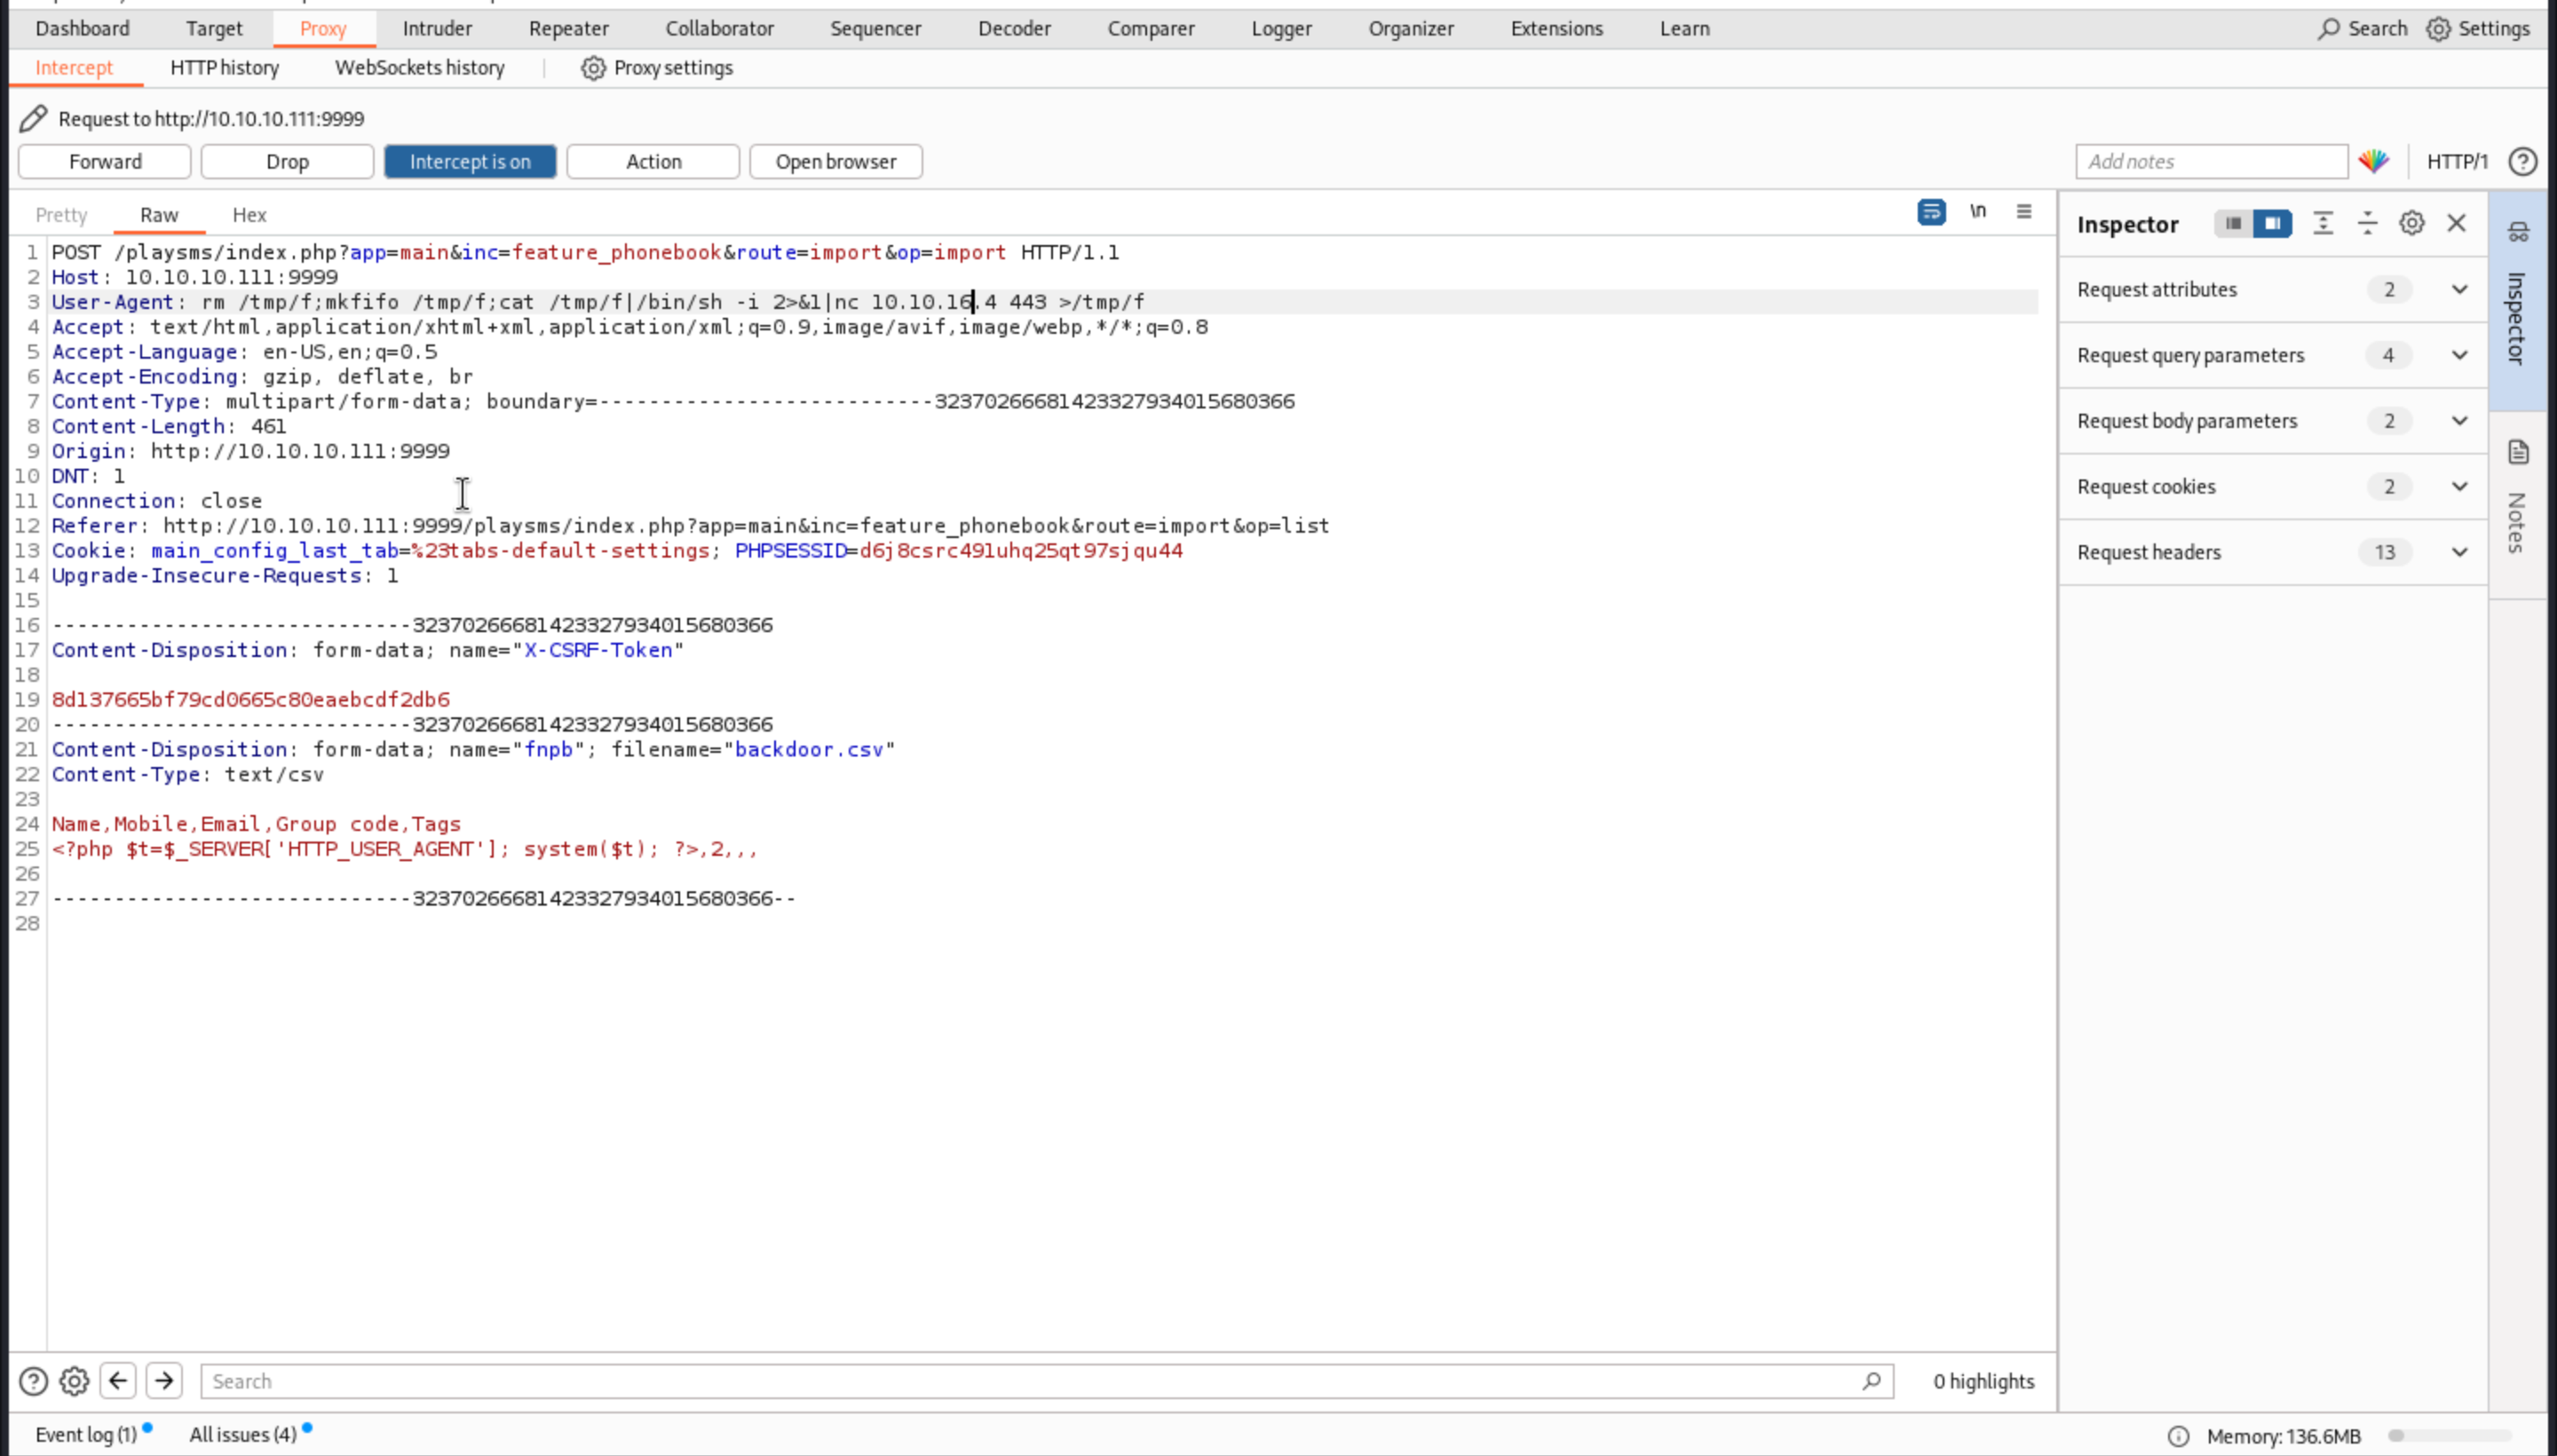This screenshot has height=1456, width=2557.
Task: Click the Inspector collapse all sections icon
Action: (2366, 224)
